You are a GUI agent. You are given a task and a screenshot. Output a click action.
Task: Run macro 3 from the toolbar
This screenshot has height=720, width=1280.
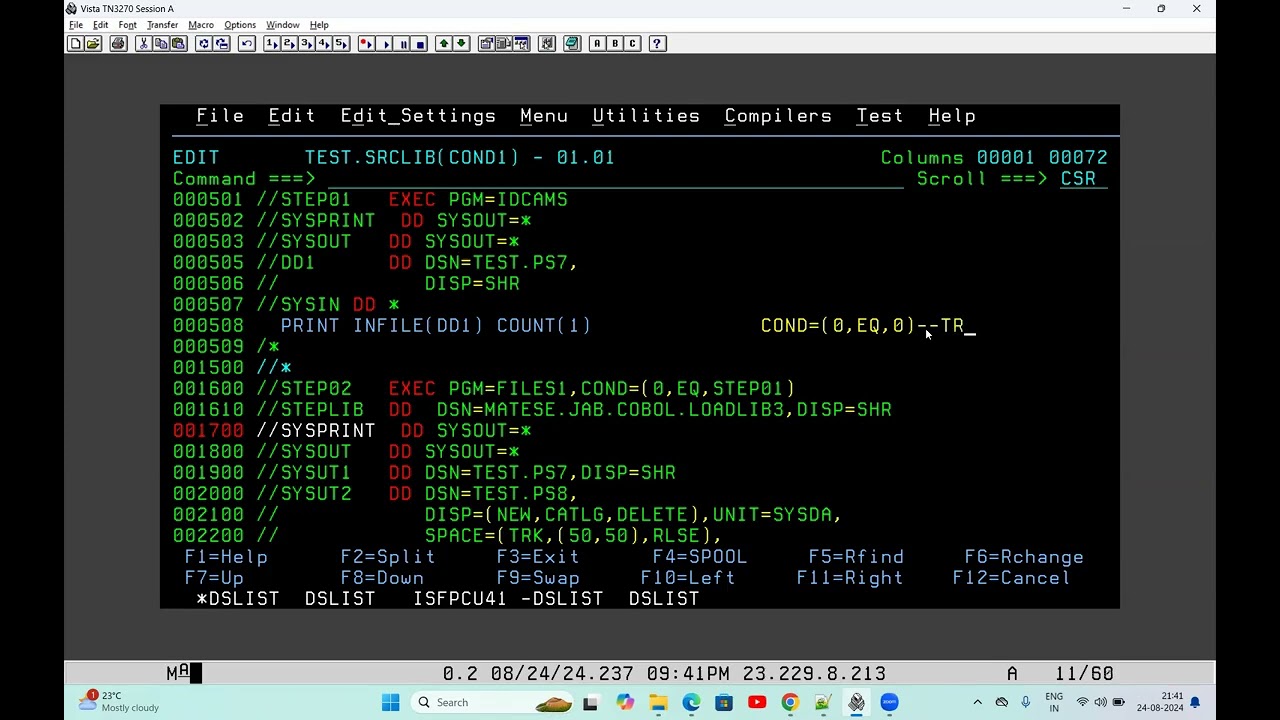coord(306,43)
